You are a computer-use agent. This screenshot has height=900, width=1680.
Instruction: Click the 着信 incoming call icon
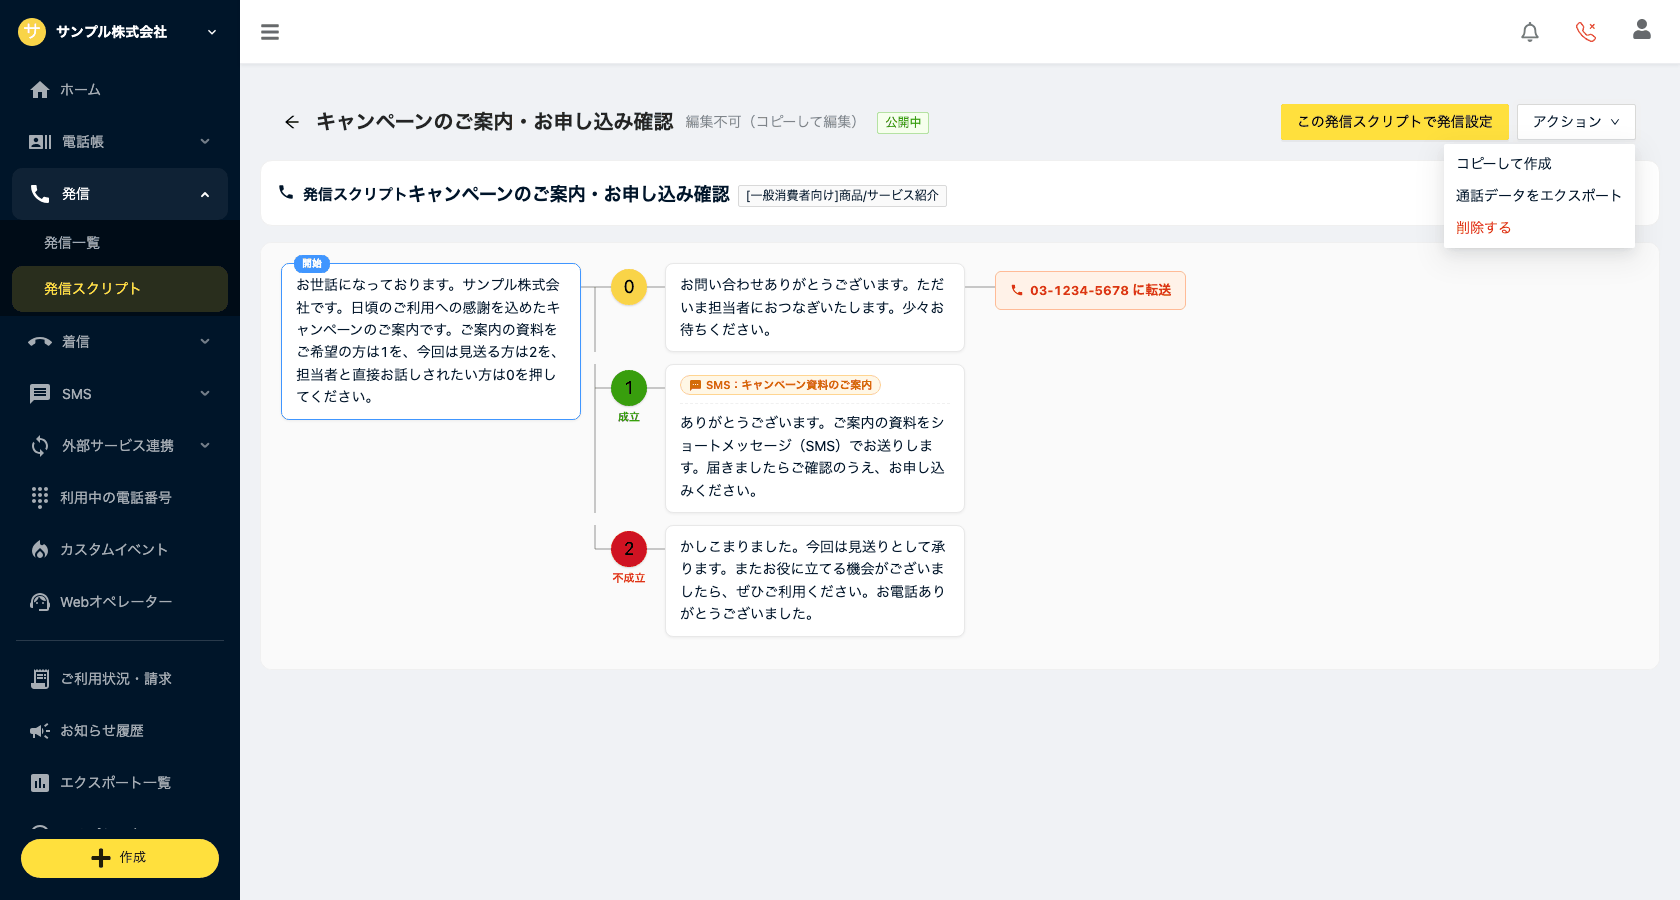[40, 342]
